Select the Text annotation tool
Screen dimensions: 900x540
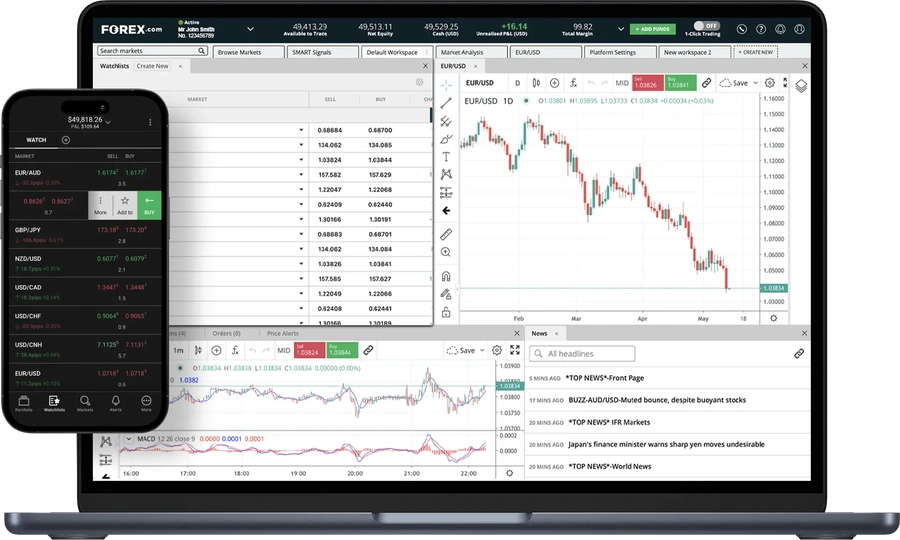click(446, 157)
